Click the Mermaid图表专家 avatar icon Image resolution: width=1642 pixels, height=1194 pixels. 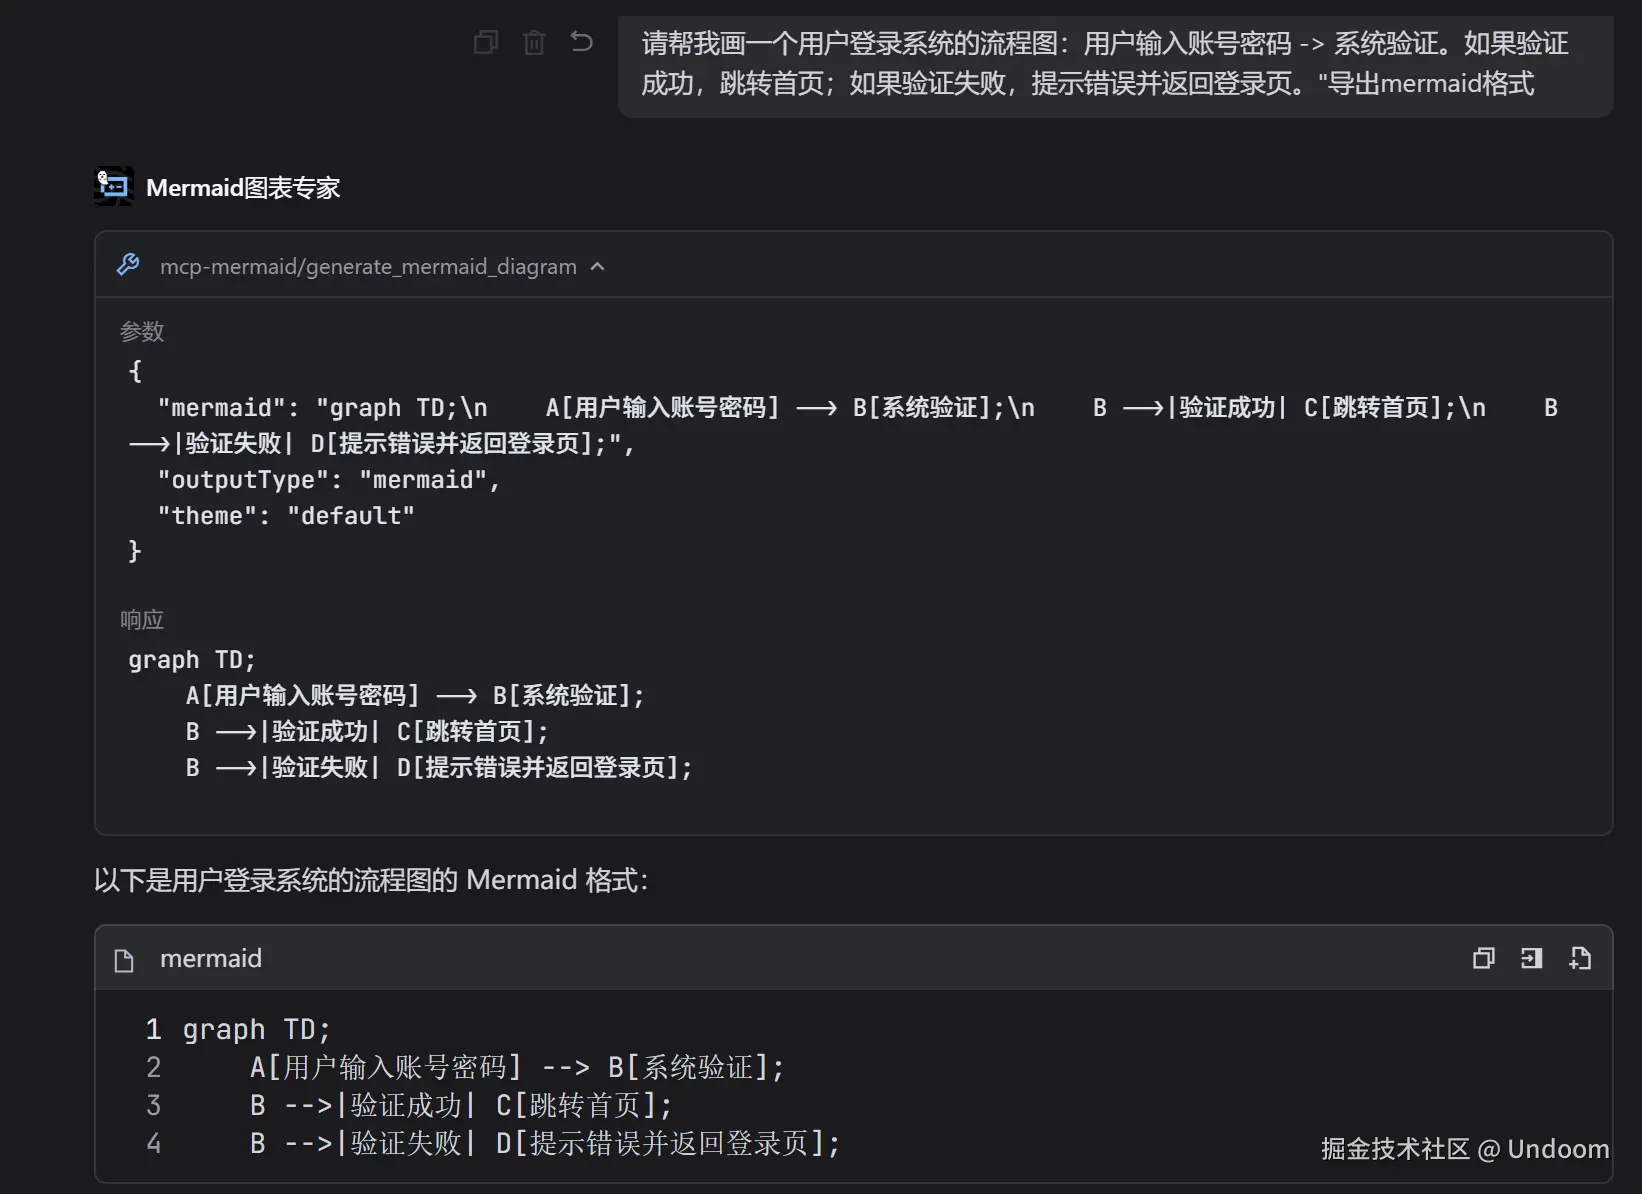click(114, 187)
